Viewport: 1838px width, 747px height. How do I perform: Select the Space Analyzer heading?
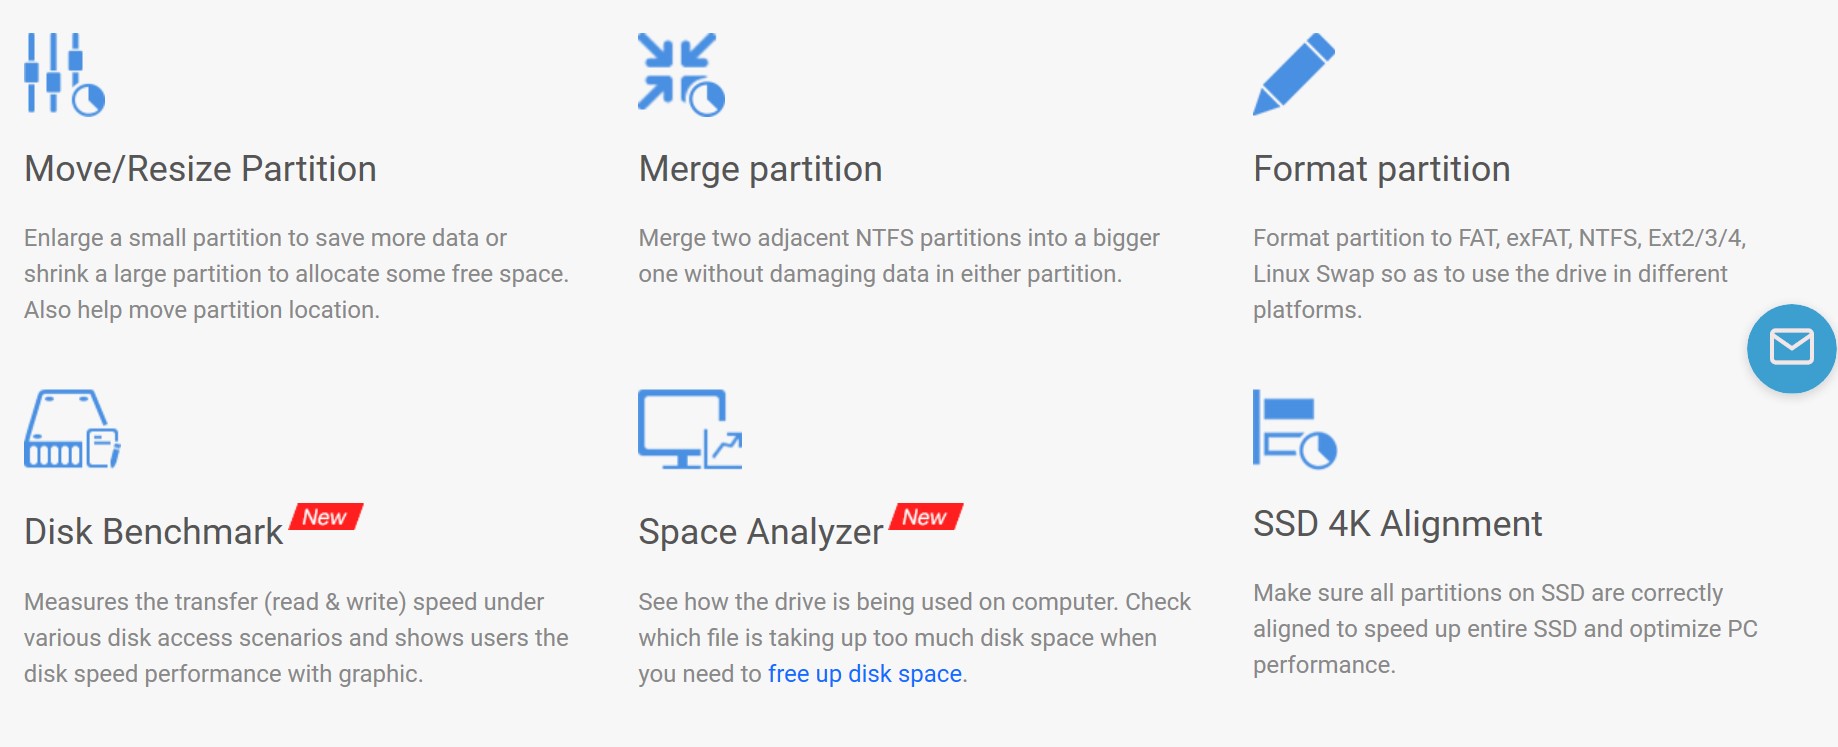point(761,533)
